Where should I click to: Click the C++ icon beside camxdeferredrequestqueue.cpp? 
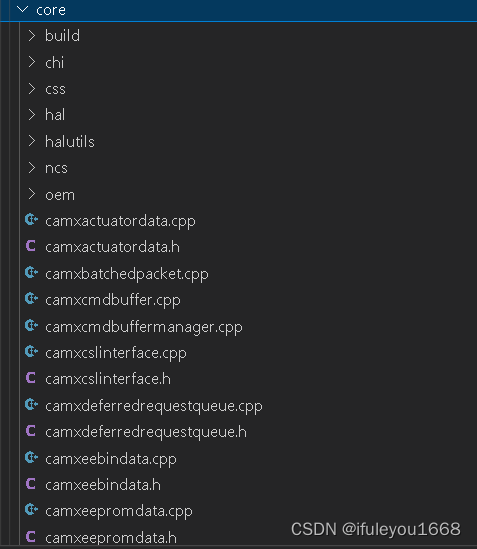pos(31,405)
